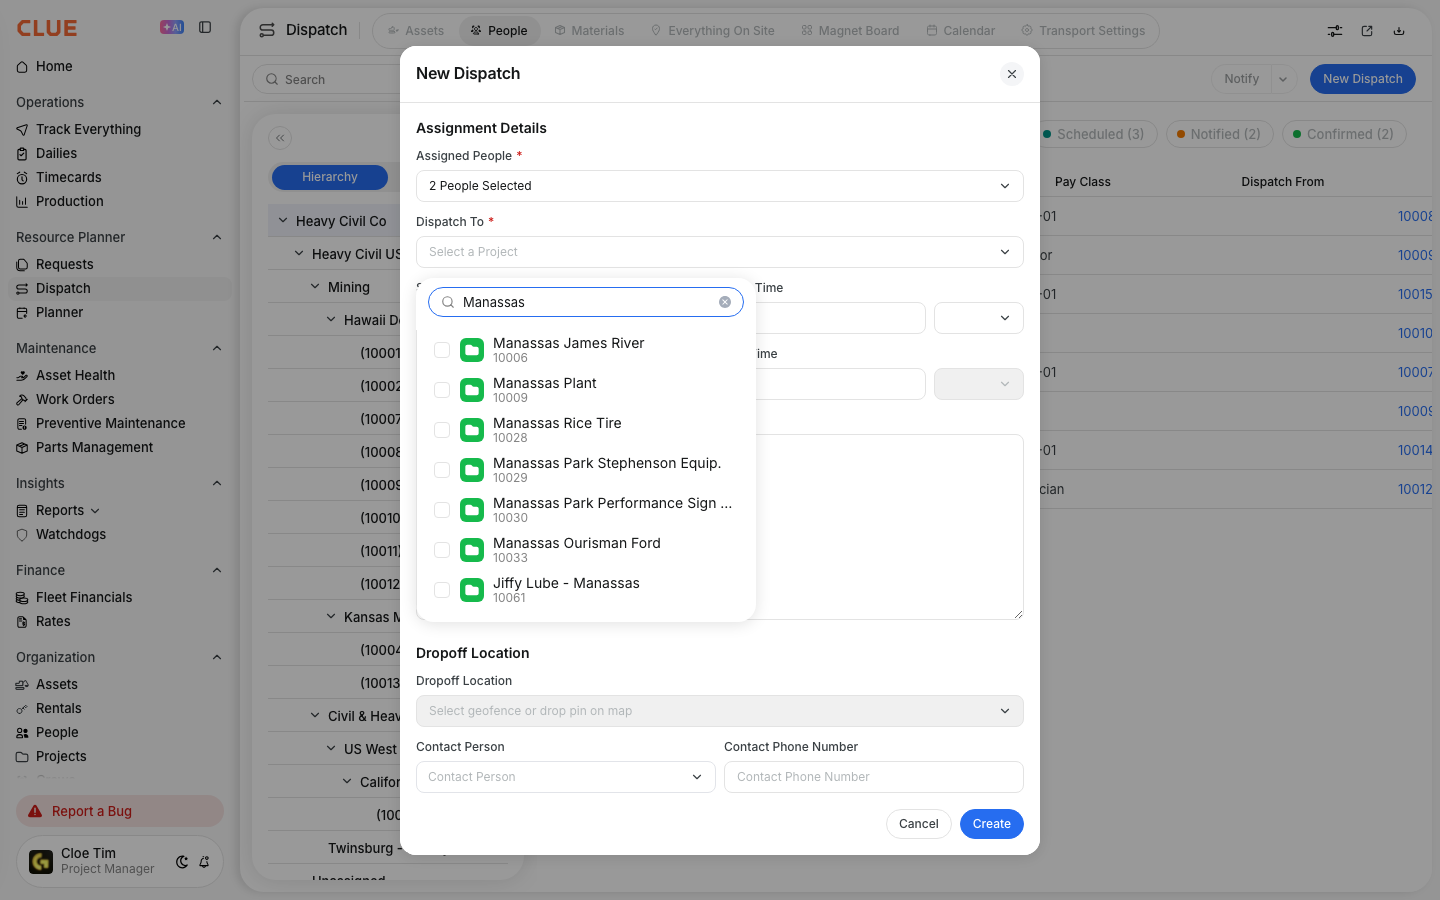Check the Manassas Rice Tire checkbox
The height and width of the screenshot is (900, 1440).
coord(442,430)
